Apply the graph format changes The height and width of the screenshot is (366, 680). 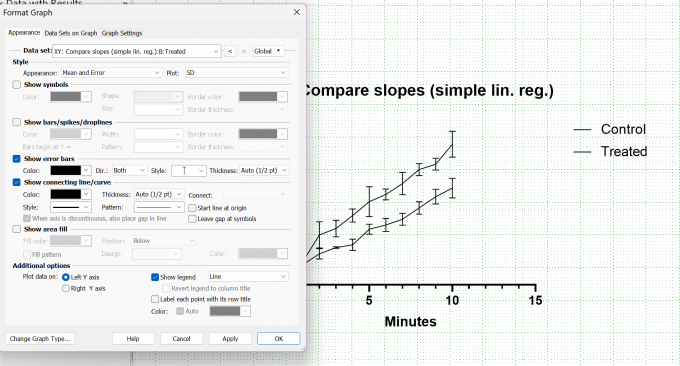tap(230, 339)
